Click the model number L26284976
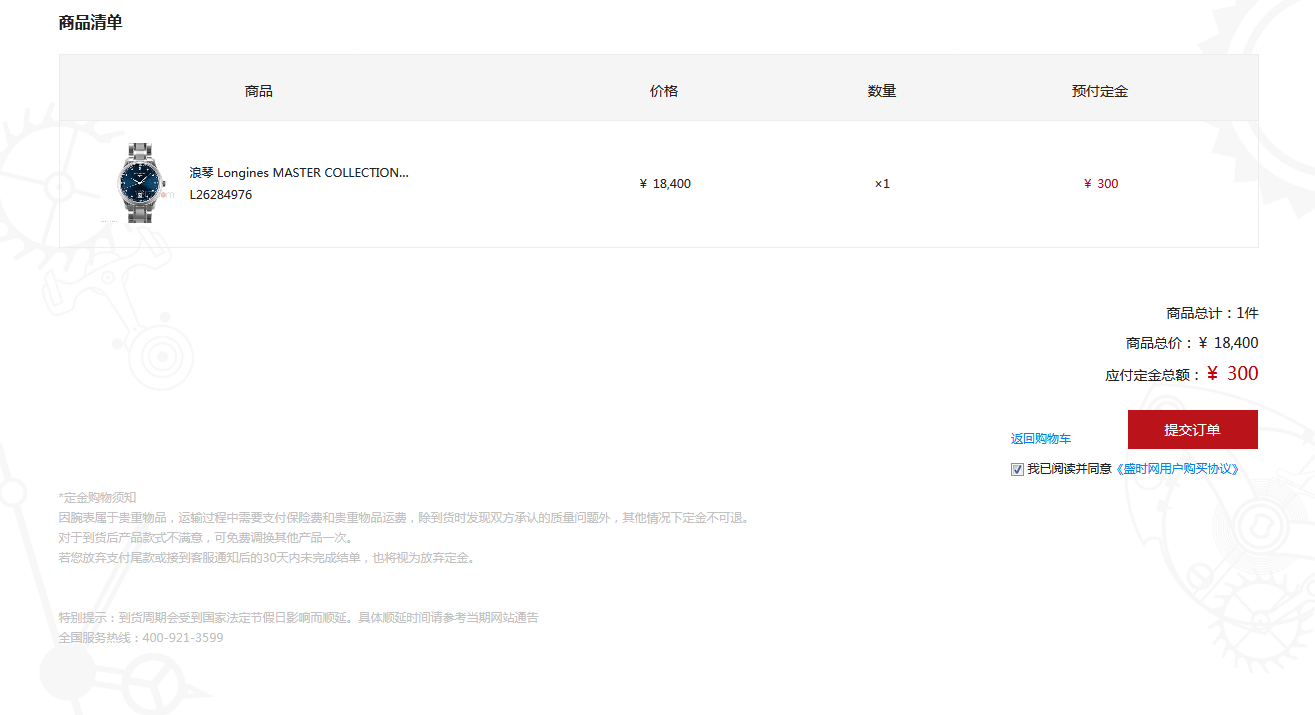1315x715 pixels. coord(221,195)
